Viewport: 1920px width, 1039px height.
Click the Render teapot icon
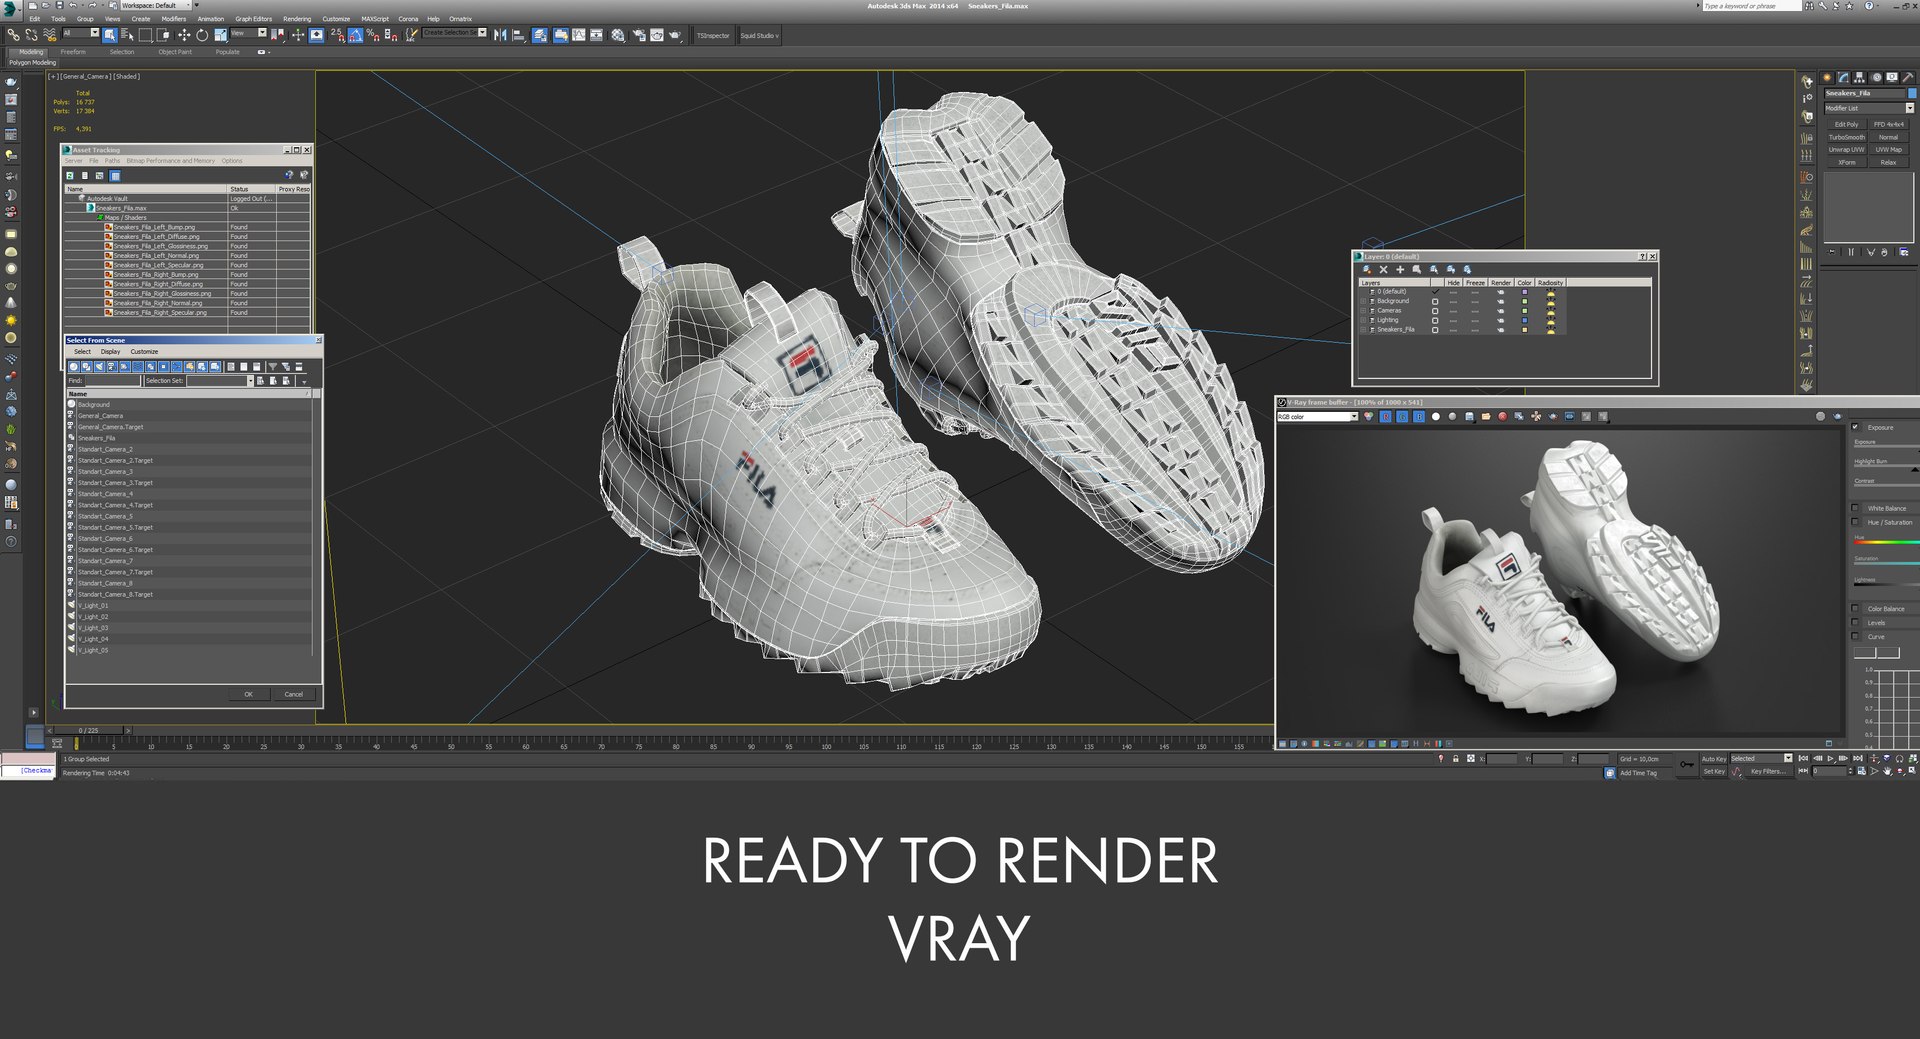pos(675,35)
